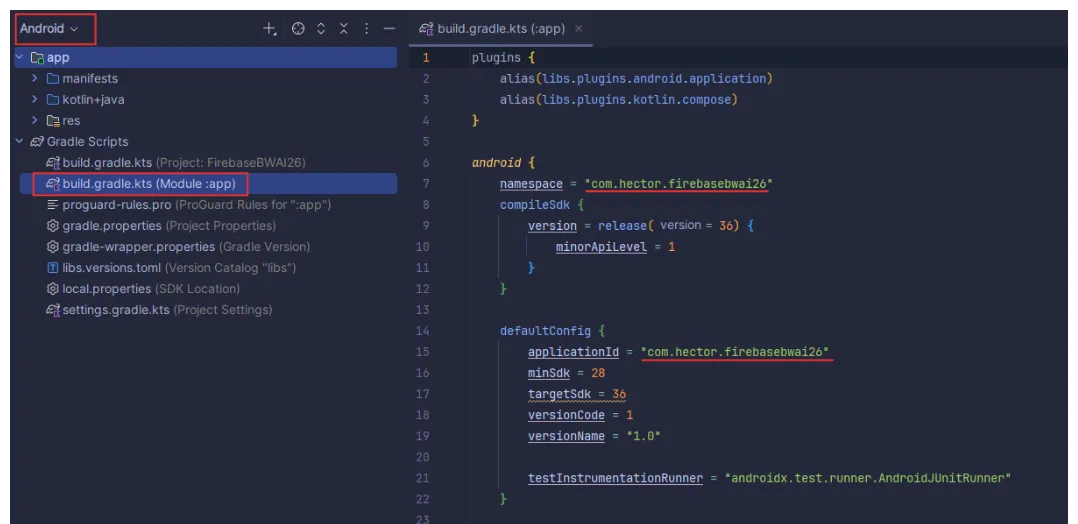Image resolution: width=1078 pixels, height=524 pixels.
Task: Click the collapse all icon in project panel
Action: point(344,28)
